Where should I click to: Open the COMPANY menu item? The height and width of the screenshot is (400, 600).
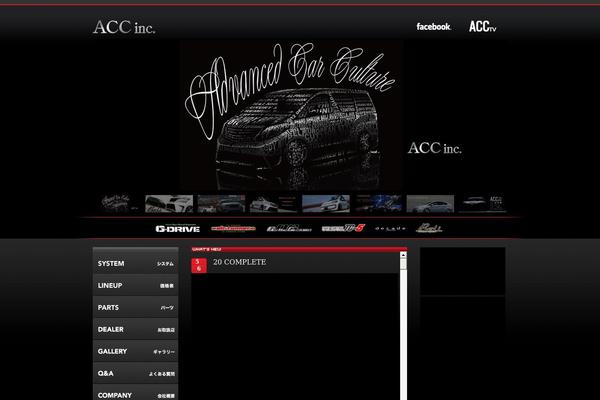[x=135, y=393]
